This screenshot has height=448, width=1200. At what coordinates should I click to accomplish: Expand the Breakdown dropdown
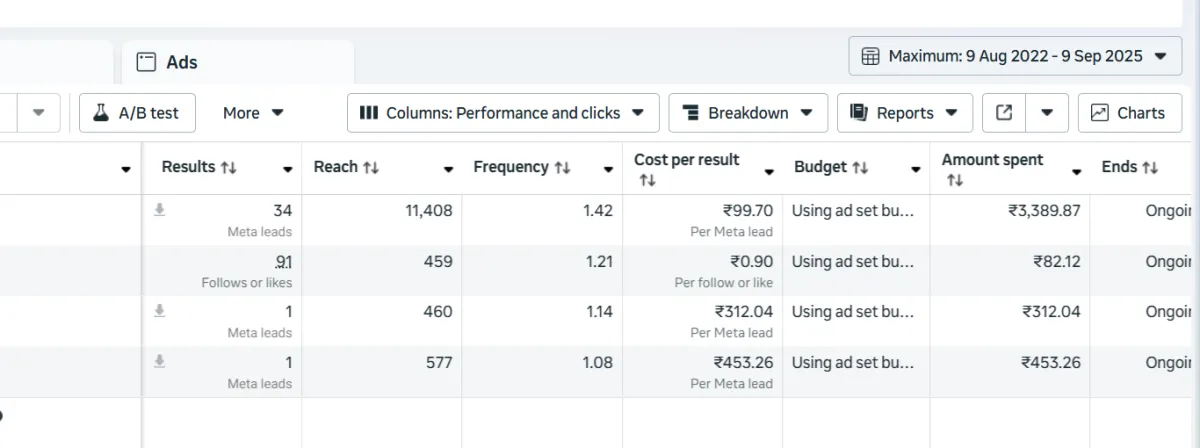point(747,113)
